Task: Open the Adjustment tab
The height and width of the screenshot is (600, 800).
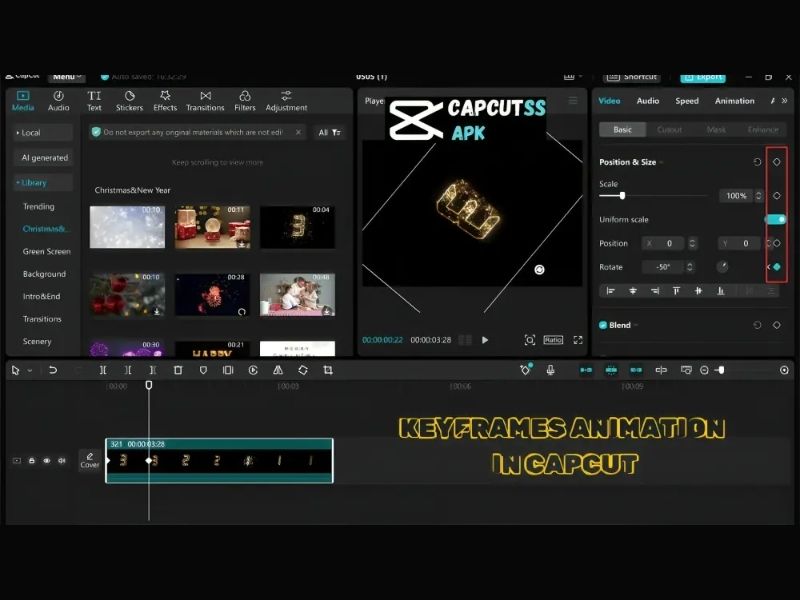Action: pyautogui.click(x=286, y=101)
